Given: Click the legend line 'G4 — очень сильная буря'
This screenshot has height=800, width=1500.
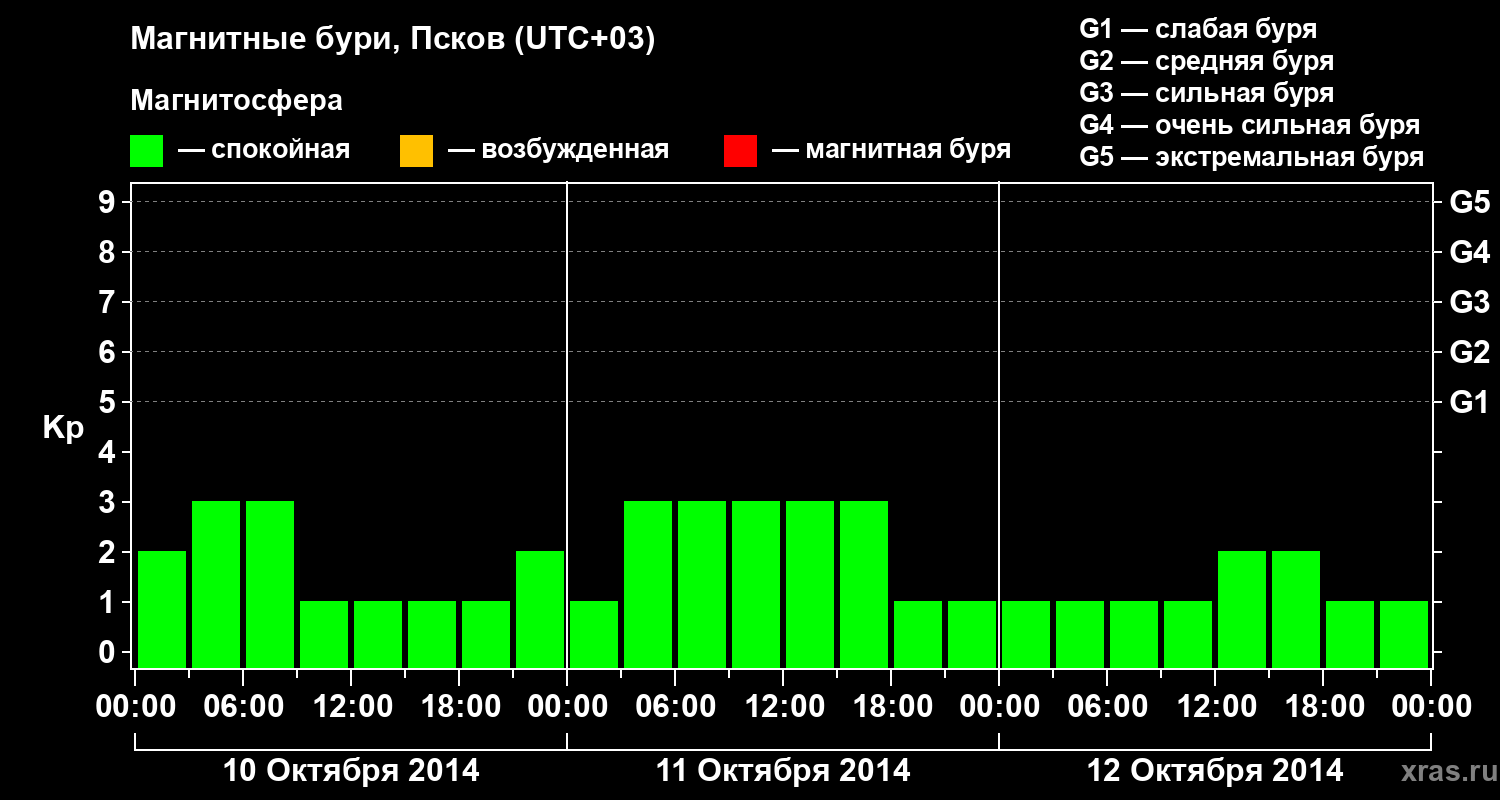Looking at the screenshot, I should click(x=1250, y=125).
